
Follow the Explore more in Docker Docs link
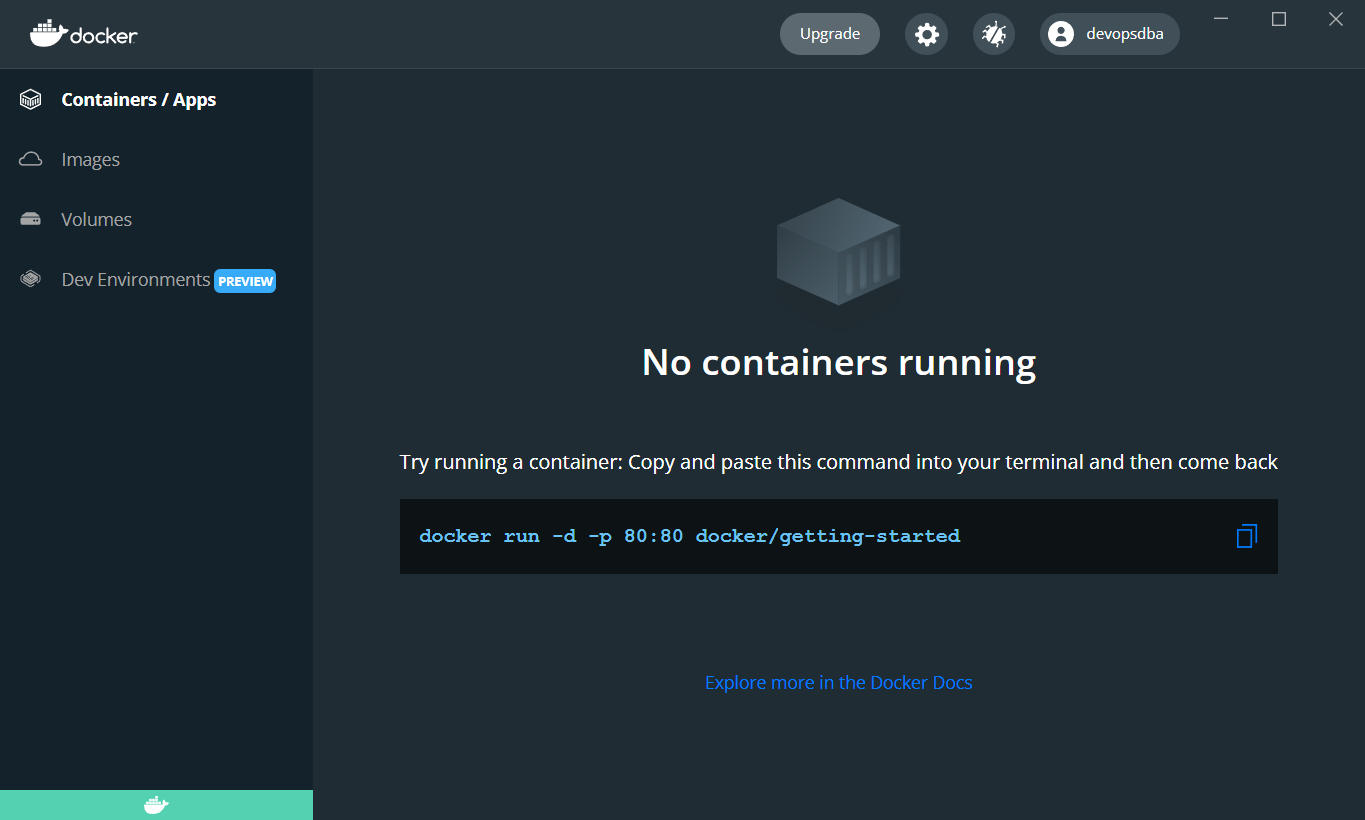point(838,682)
